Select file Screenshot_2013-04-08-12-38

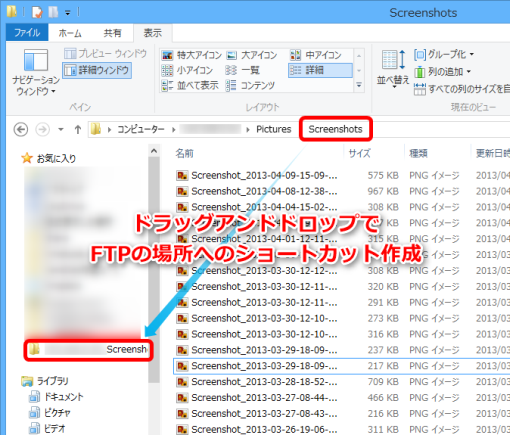(x=264, y=191)
